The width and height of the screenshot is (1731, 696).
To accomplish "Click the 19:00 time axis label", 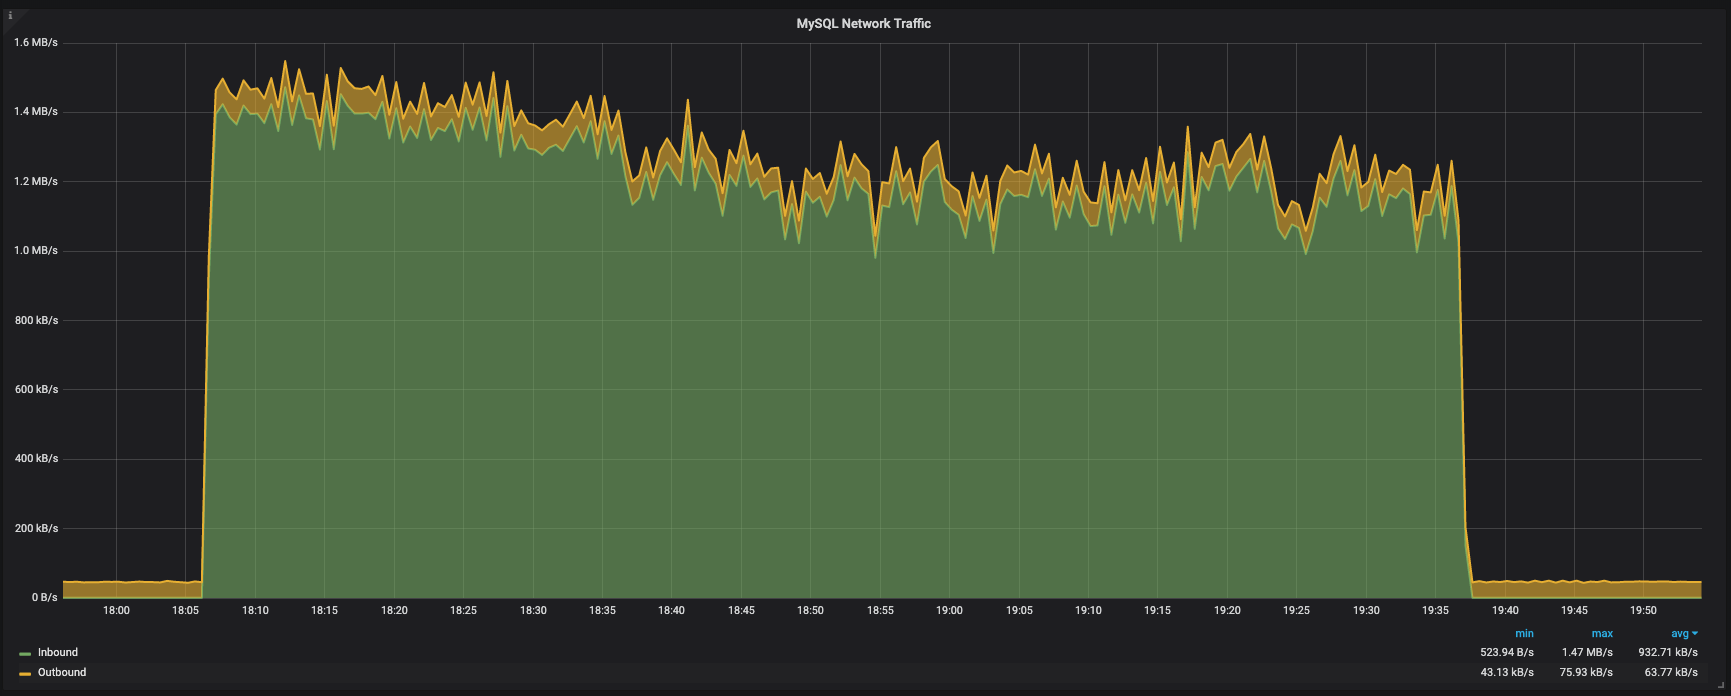I will click(x=949, y=611).
